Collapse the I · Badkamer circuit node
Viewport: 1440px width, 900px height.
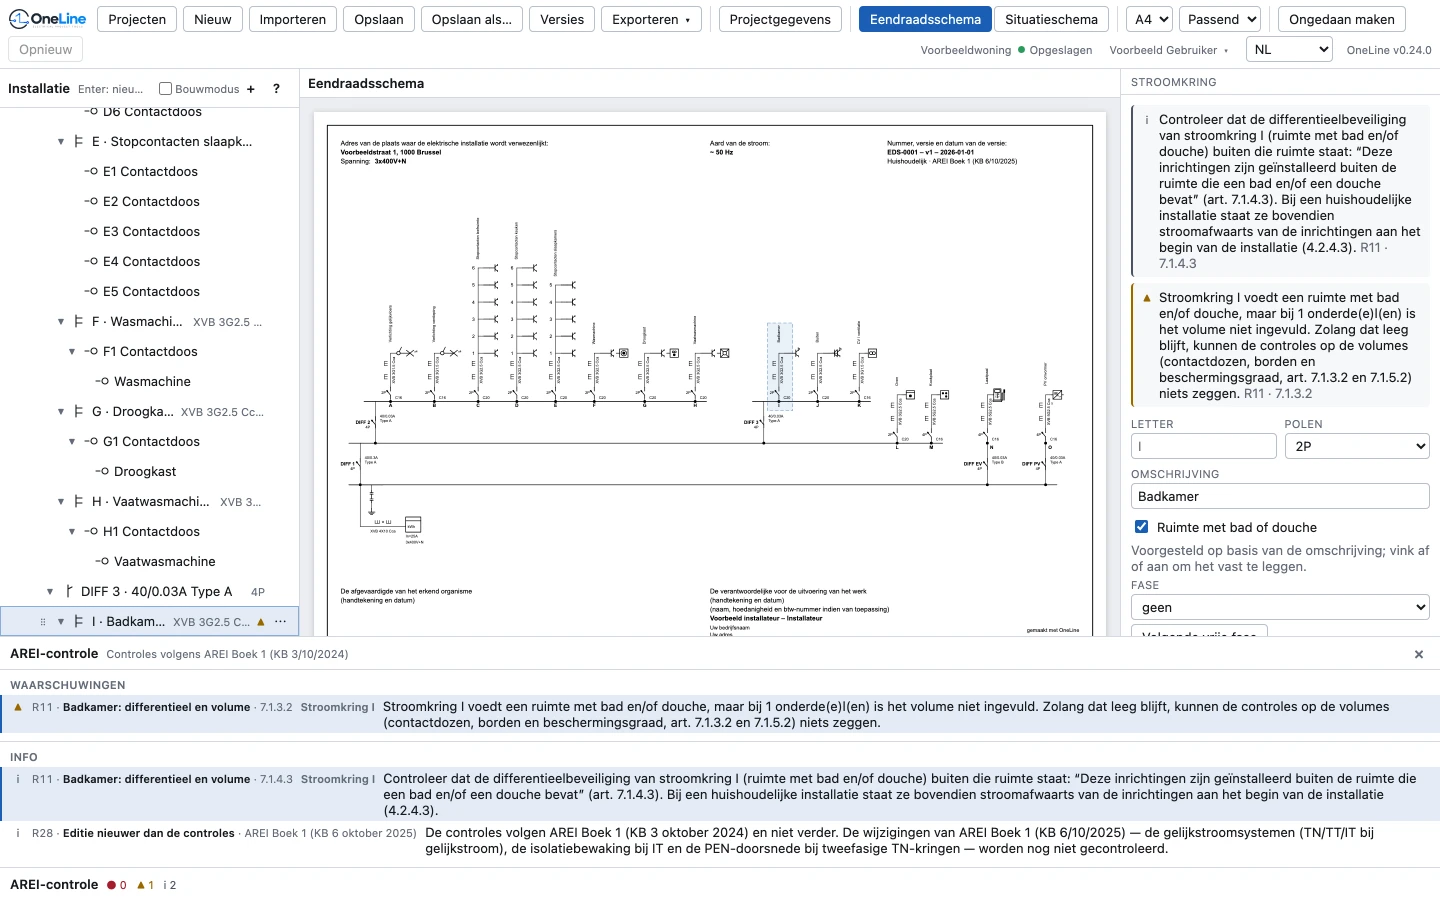tap(62, 622)
